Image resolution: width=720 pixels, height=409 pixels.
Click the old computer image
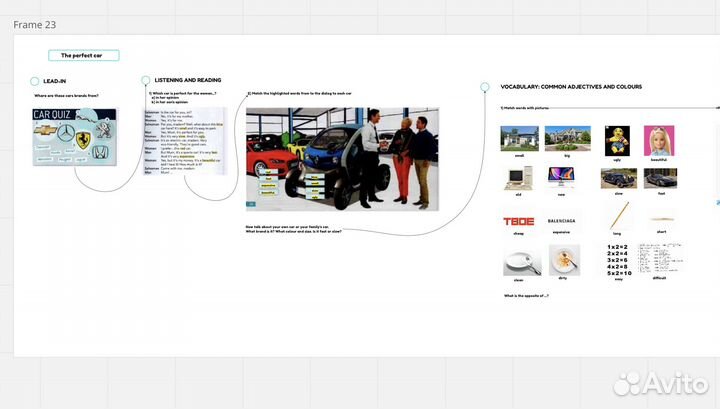[519, 178]
